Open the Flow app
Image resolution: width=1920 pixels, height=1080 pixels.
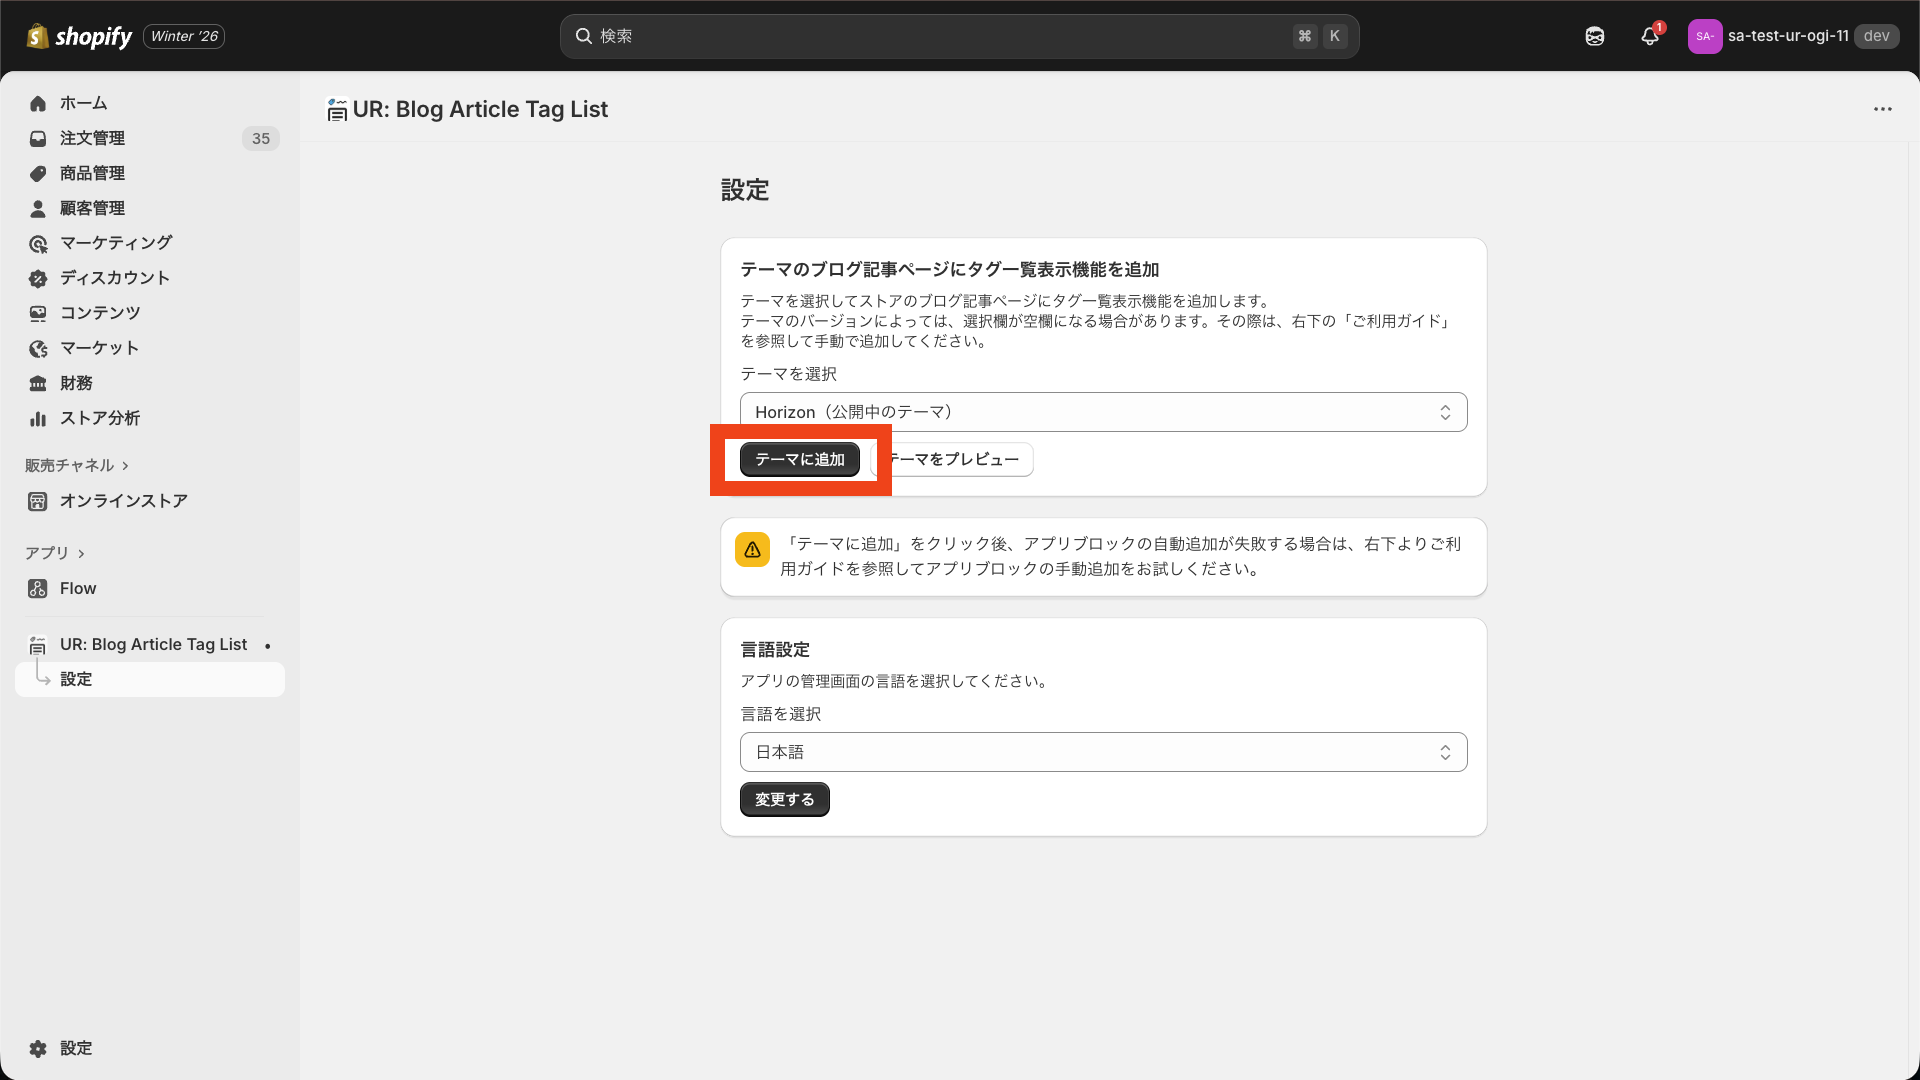77,588
